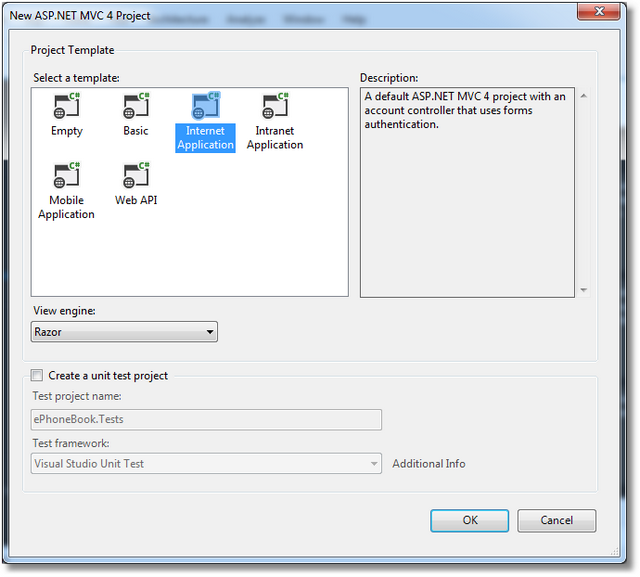
Task: Click the description text about forms authentication
Action: click(465, 110)
